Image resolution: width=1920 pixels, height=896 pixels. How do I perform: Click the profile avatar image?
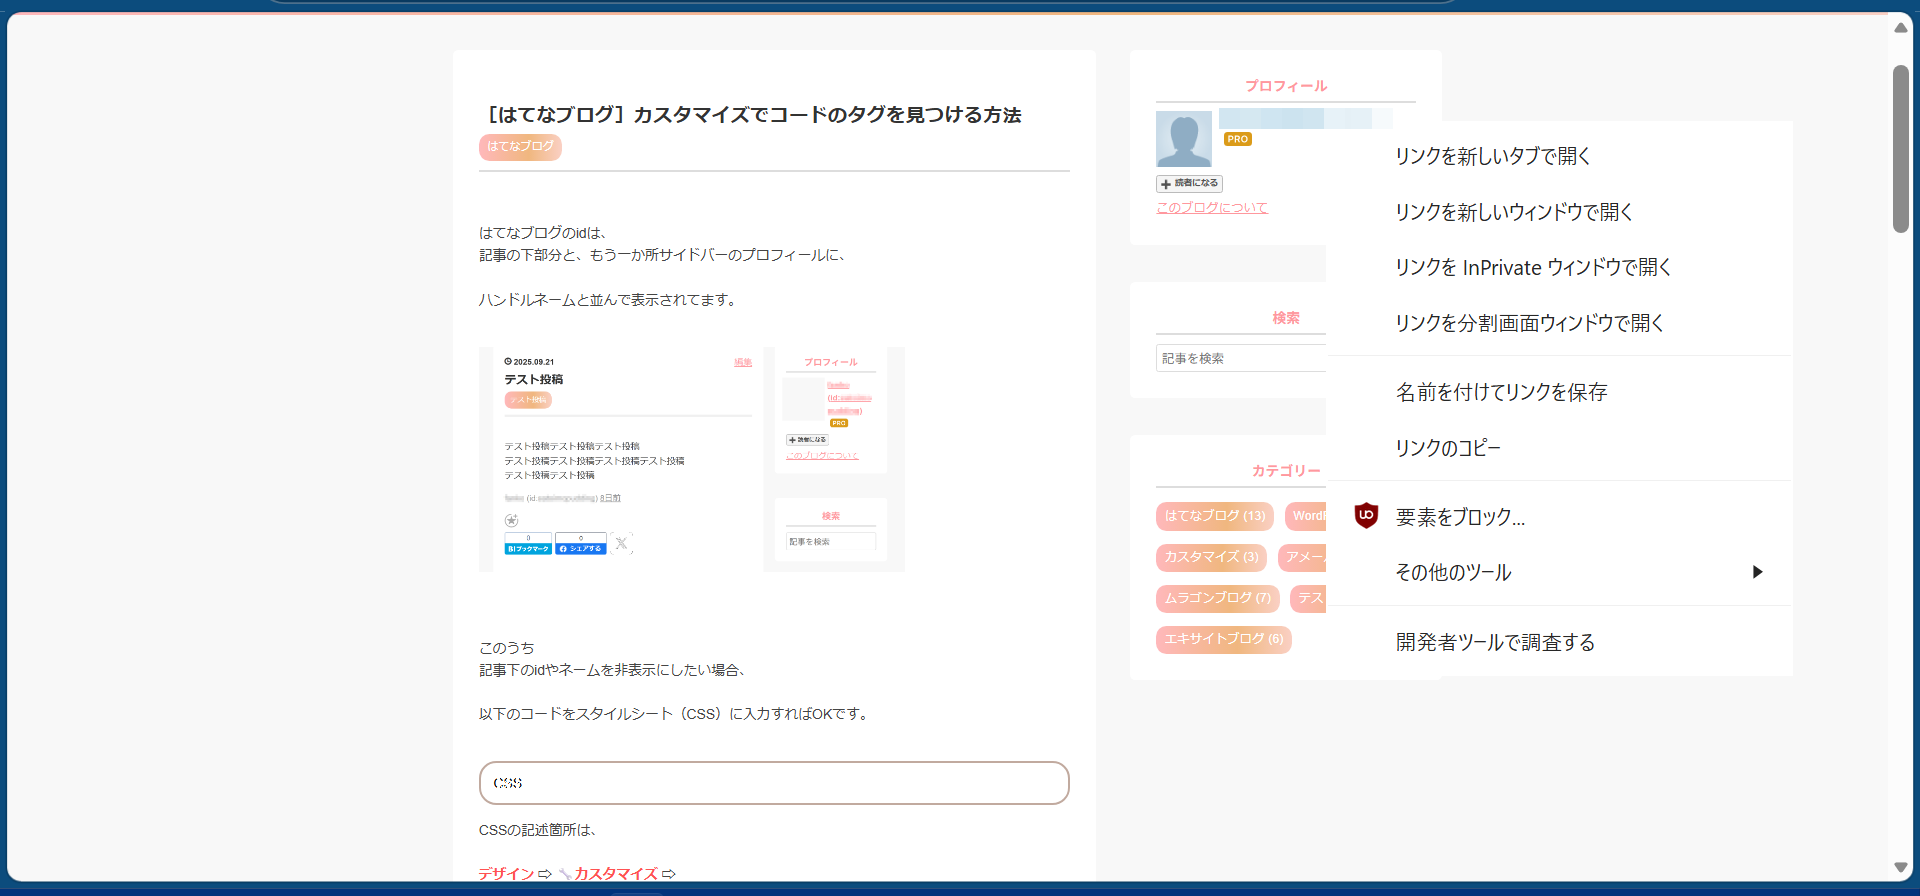(x=1184, y=139)
